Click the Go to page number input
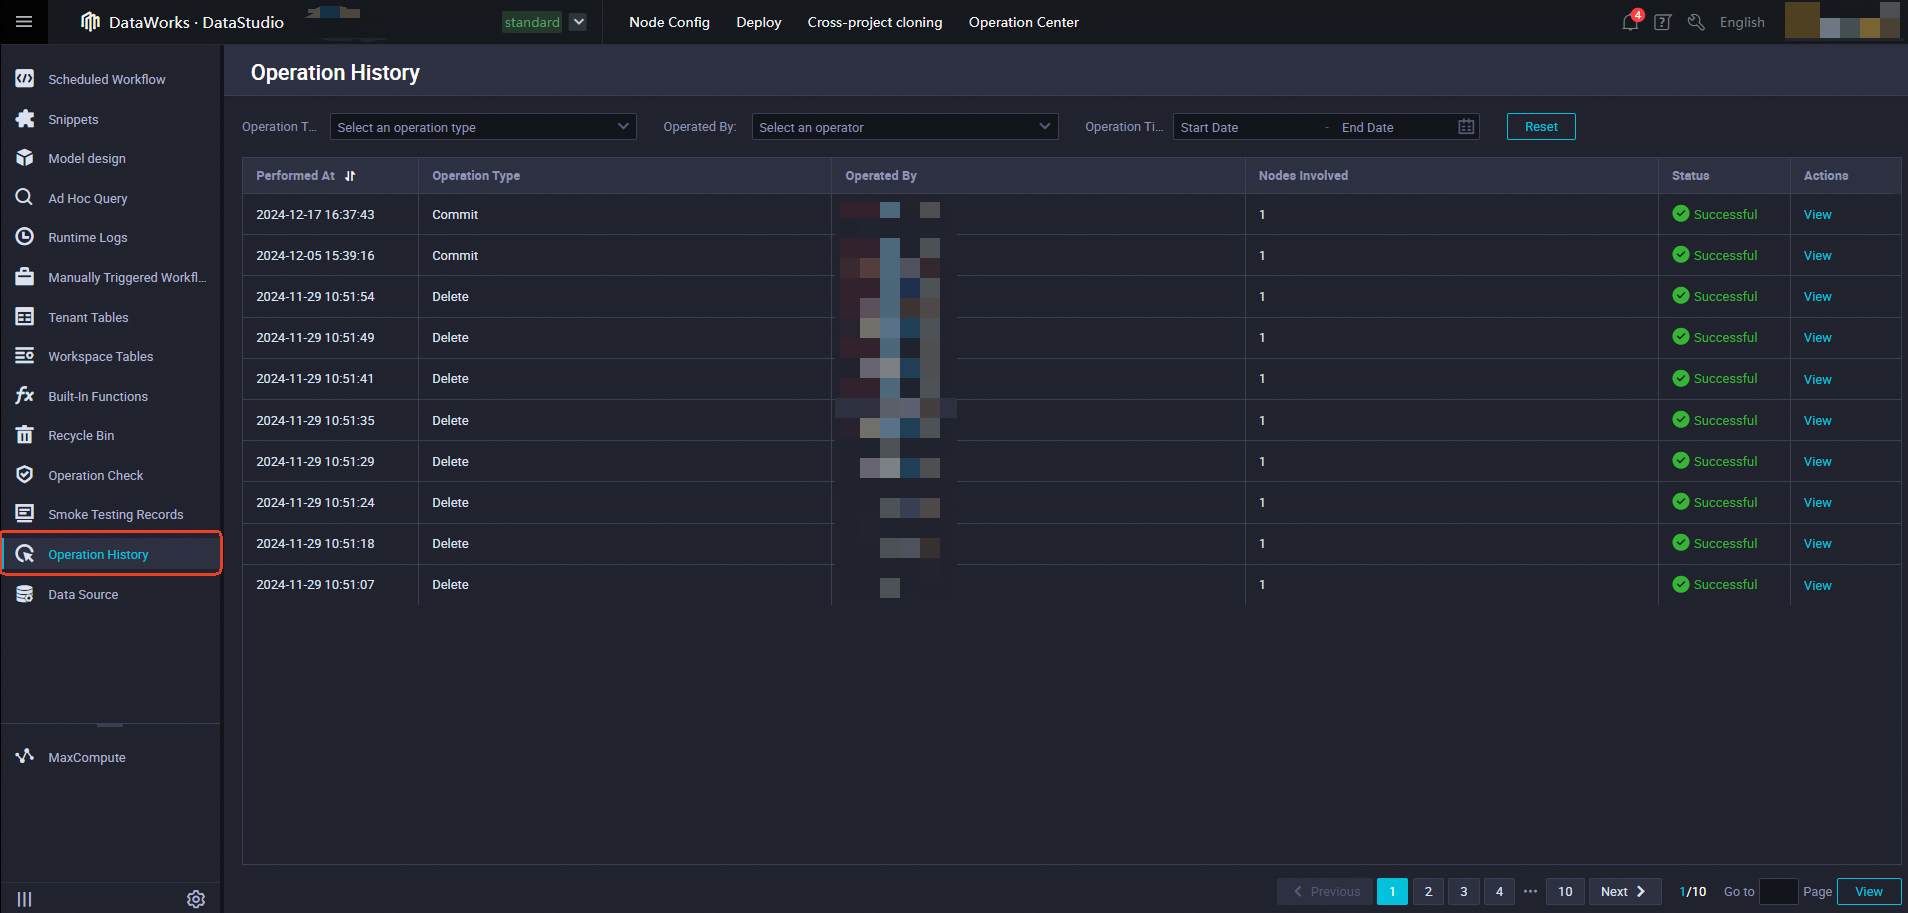1908x913 pixels. coord(1778,891)
